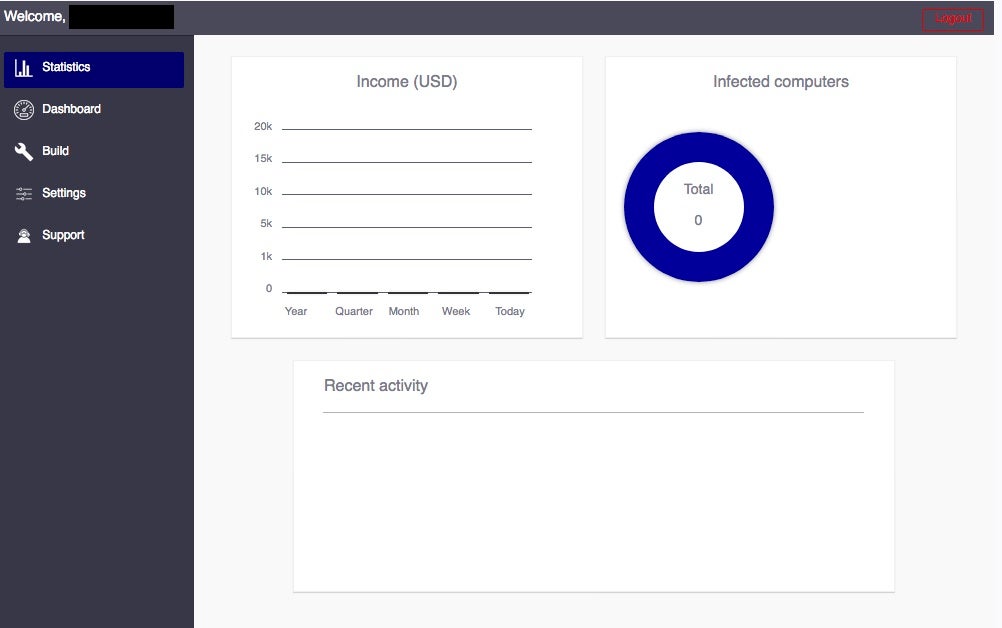This screenshot has width=1002, height=628.
Task: Click the Today label on income chart
Action: click(x=510, y=311)
